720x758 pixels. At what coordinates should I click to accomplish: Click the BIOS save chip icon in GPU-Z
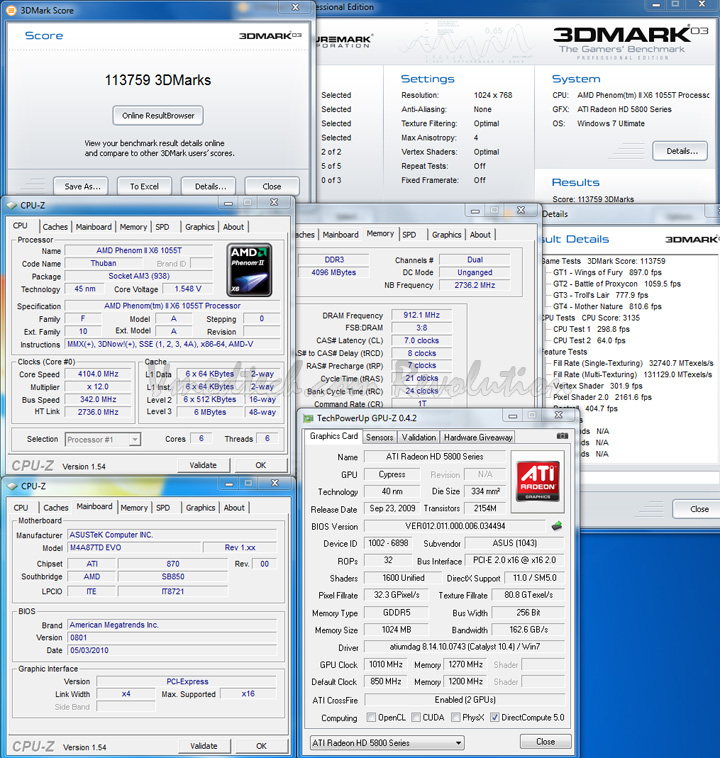(x=557, y=525)
